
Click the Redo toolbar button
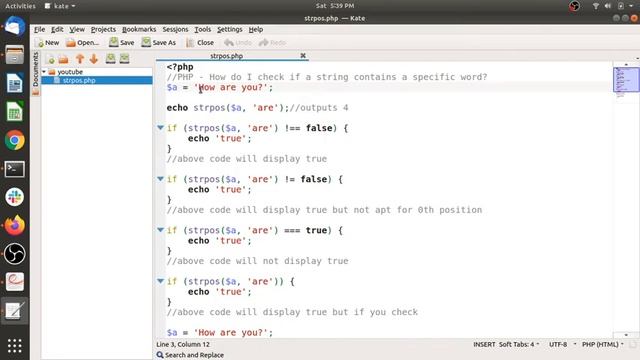pyautogui.click(x=272, y=42)
